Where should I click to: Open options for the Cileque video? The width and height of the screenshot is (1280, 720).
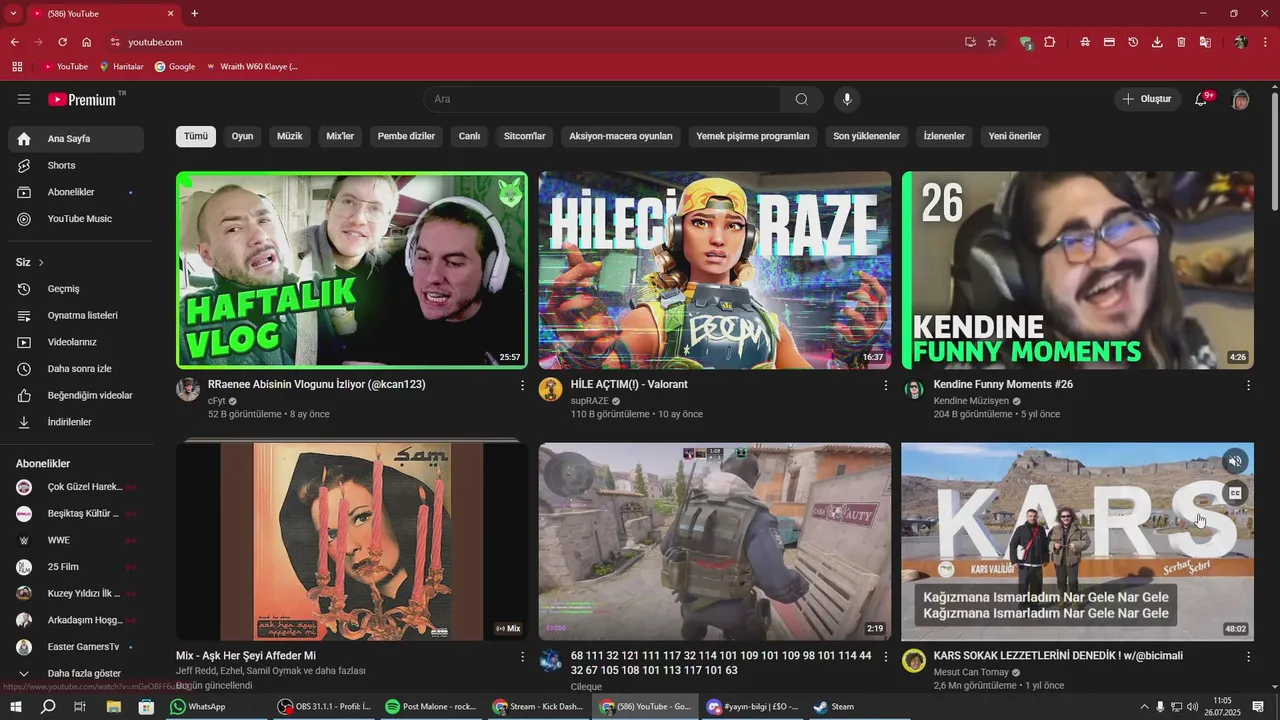pos(885,657)
